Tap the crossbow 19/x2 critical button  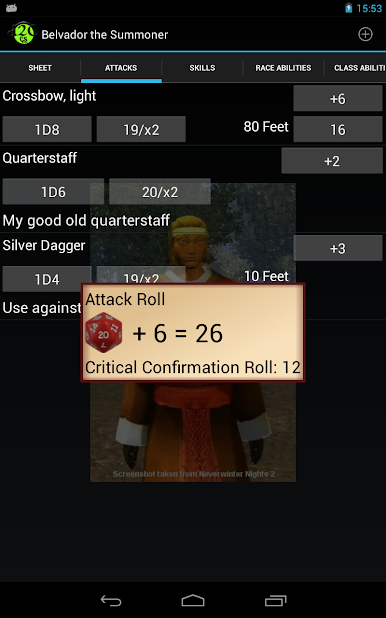(x=141, y=129)
